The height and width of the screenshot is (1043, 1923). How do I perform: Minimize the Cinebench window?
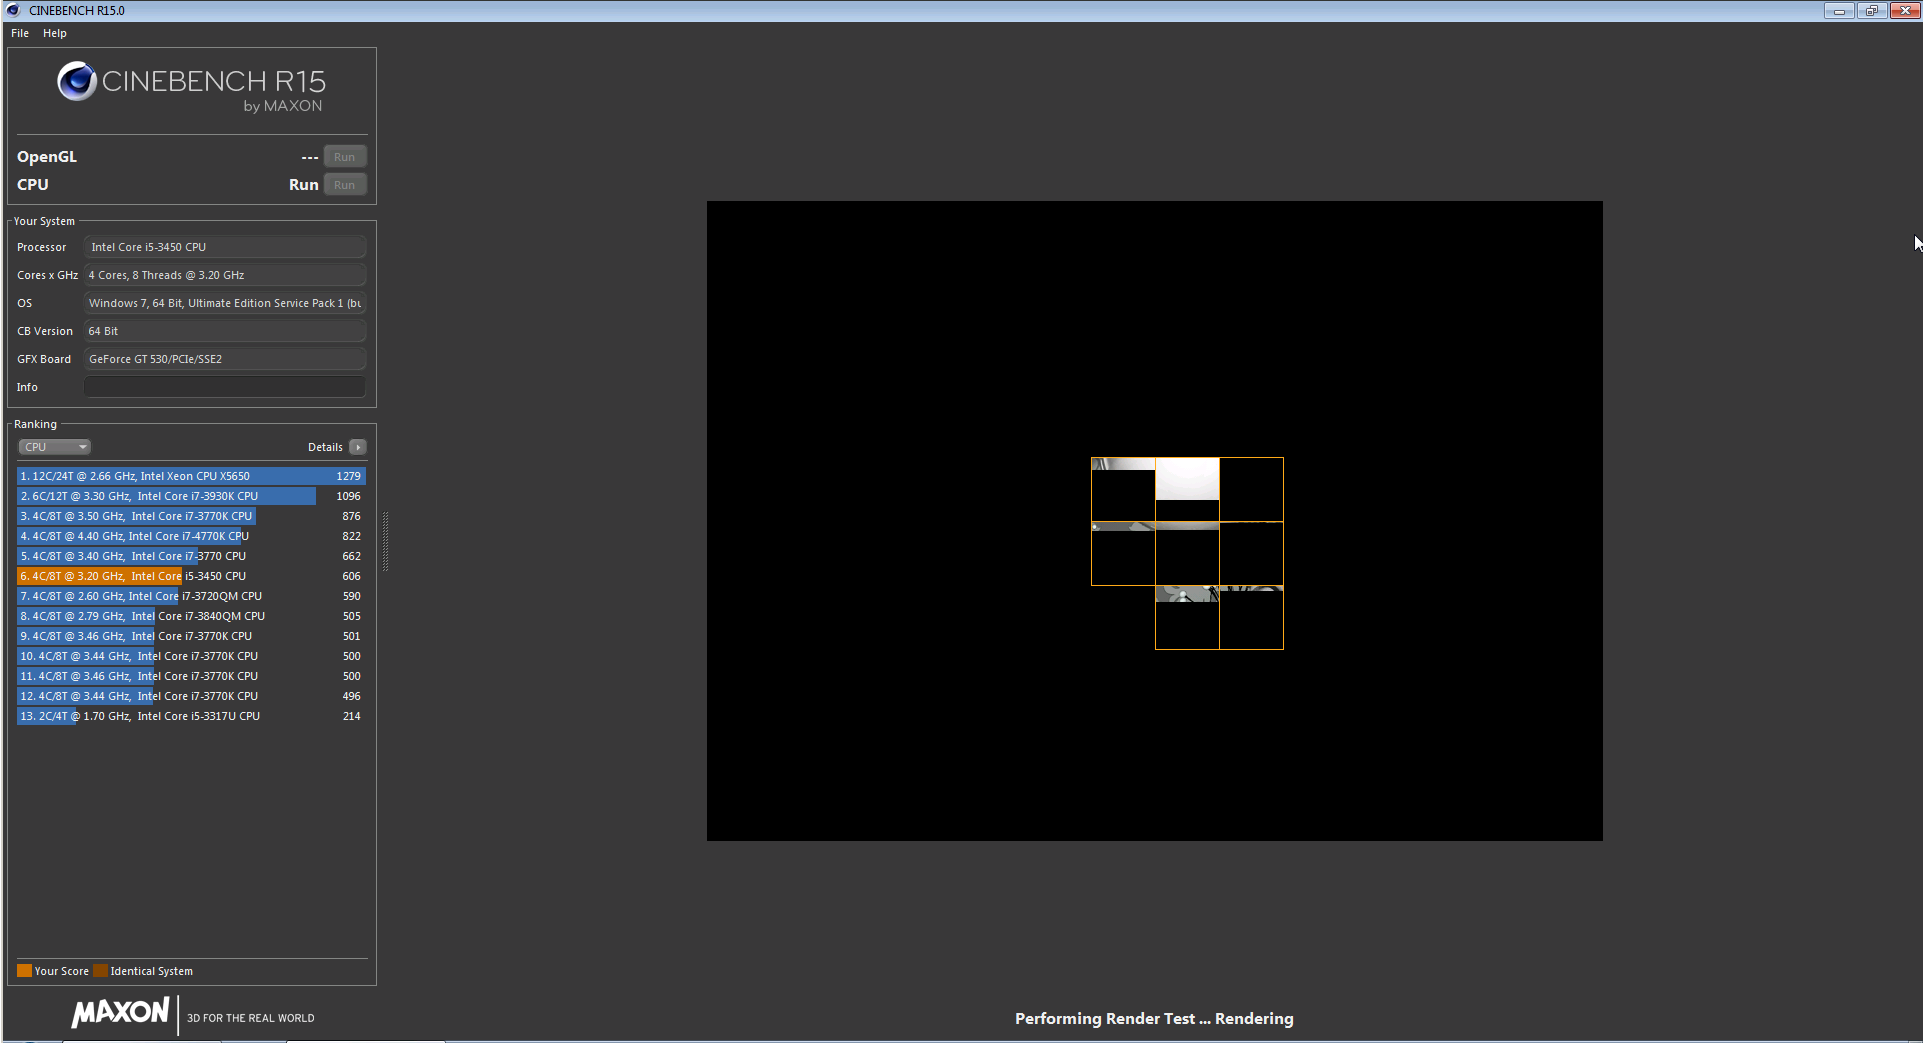coord(1839,11)
